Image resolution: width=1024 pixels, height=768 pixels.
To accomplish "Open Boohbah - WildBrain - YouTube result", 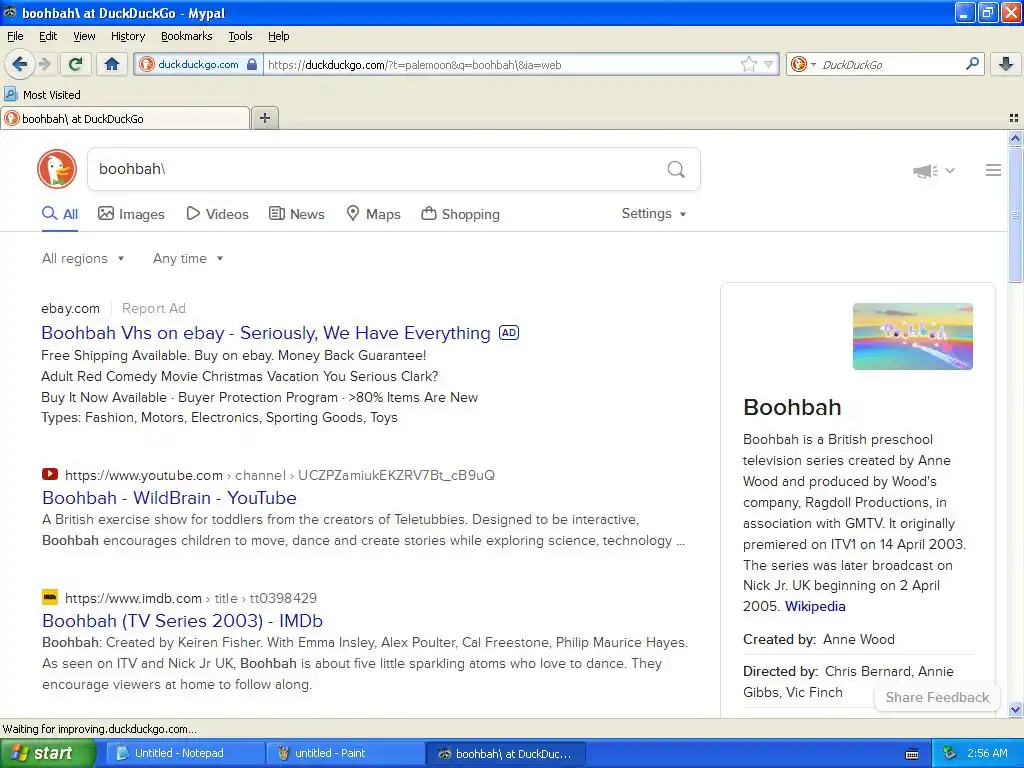I will click(169, 498).
